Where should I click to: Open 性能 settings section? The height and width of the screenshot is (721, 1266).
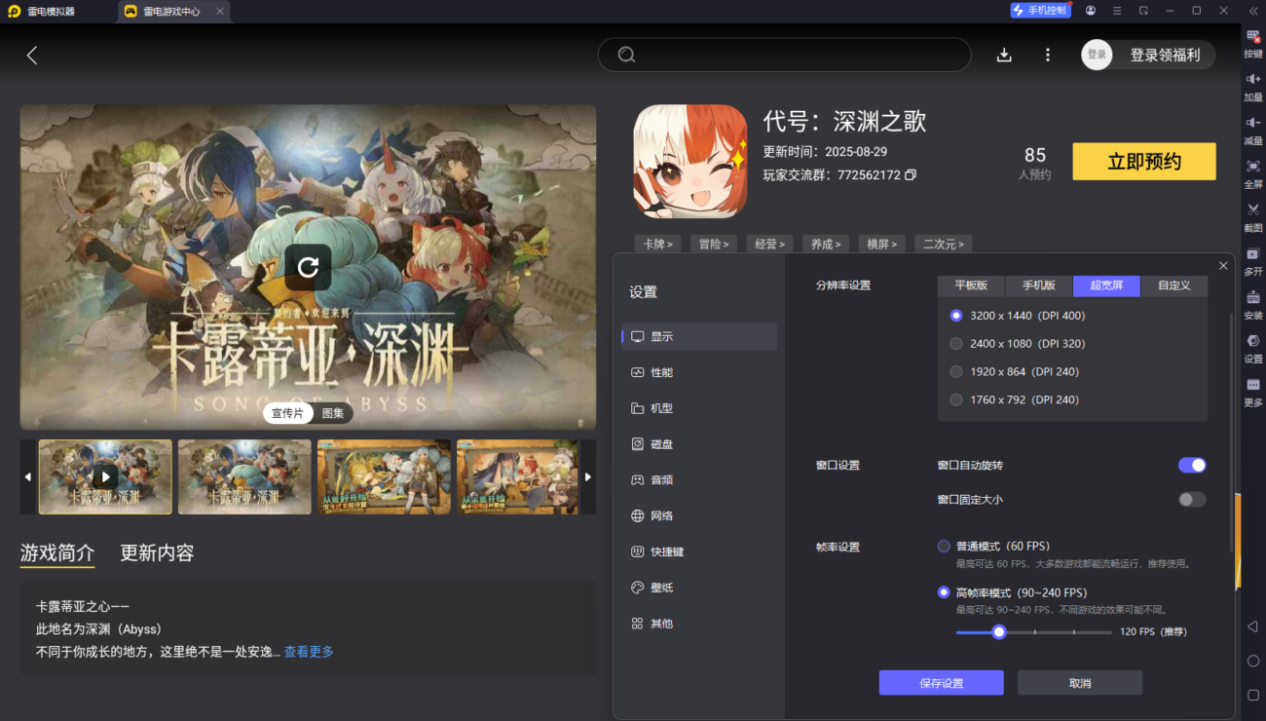click(x=699, y=372)
